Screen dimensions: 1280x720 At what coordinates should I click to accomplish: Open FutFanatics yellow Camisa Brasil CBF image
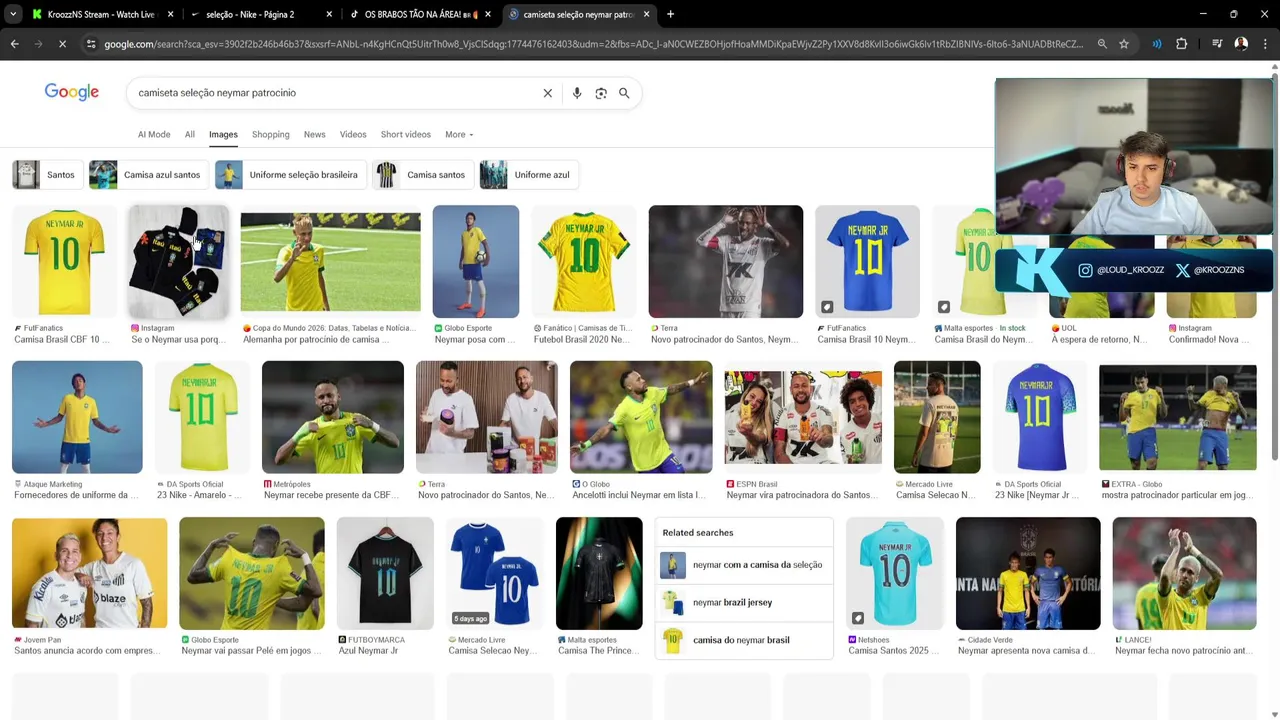click(65, 261)
